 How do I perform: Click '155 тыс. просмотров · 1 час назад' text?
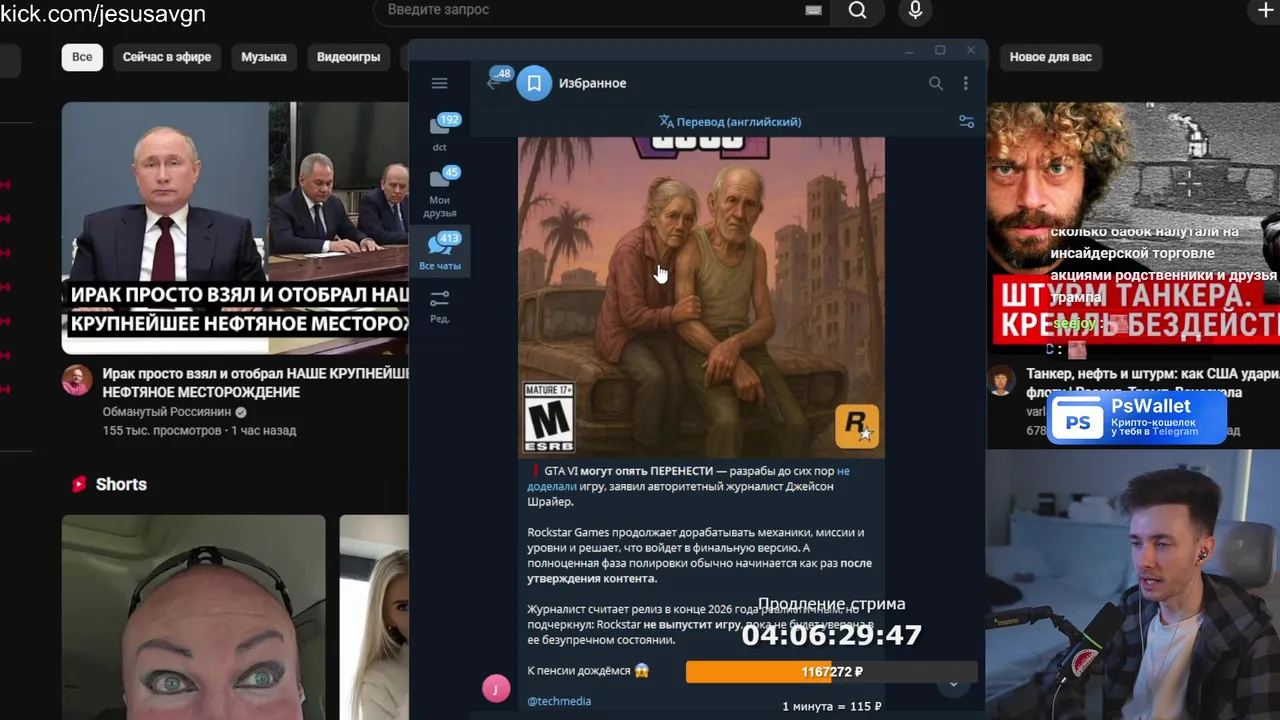(199, 431)
